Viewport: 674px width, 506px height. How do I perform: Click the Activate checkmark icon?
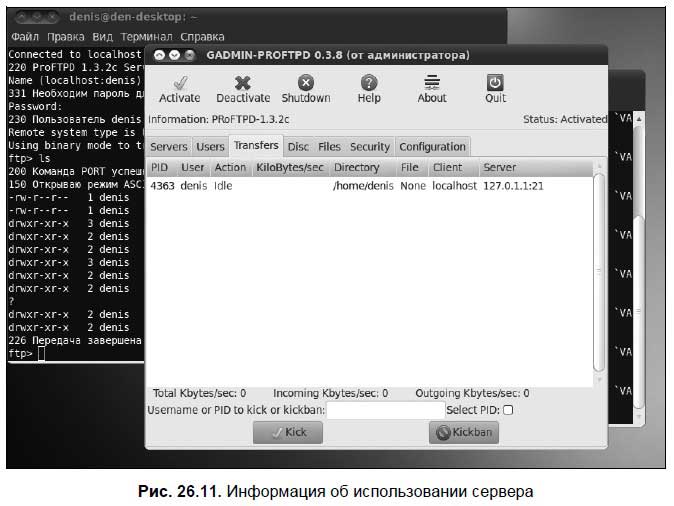(x=179, y=83)
